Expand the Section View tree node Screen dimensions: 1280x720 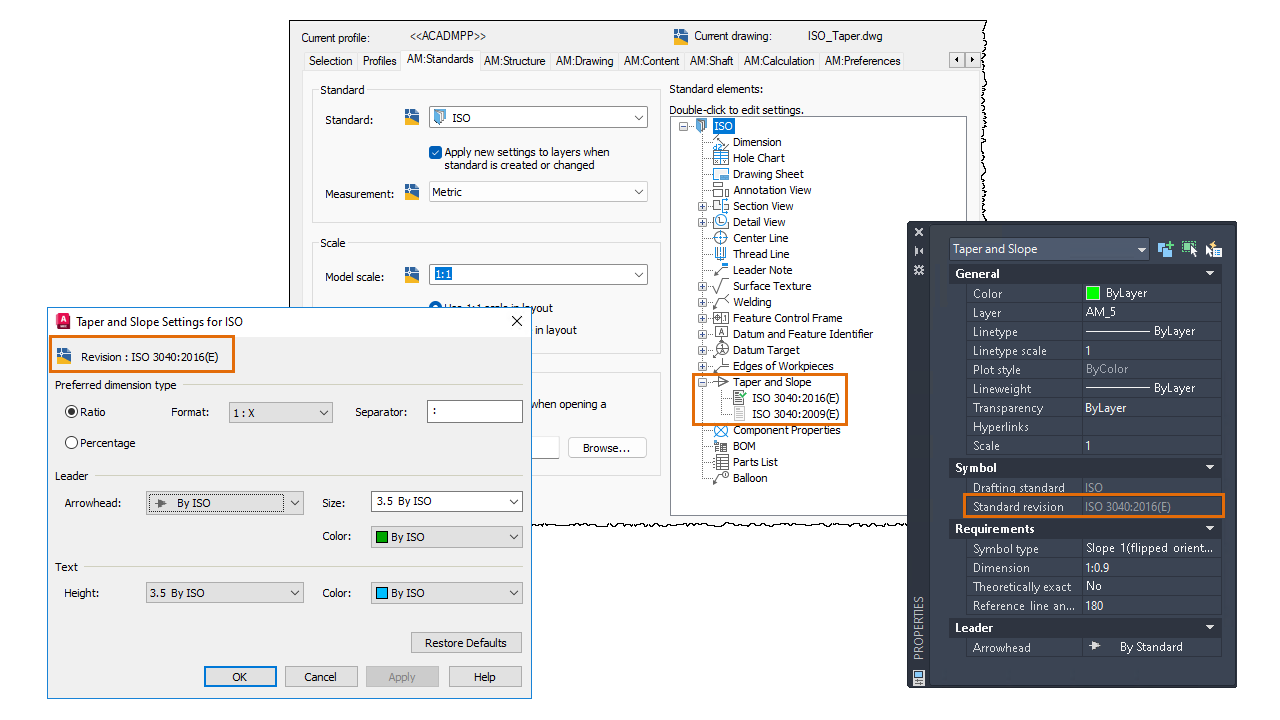(702, 206)
